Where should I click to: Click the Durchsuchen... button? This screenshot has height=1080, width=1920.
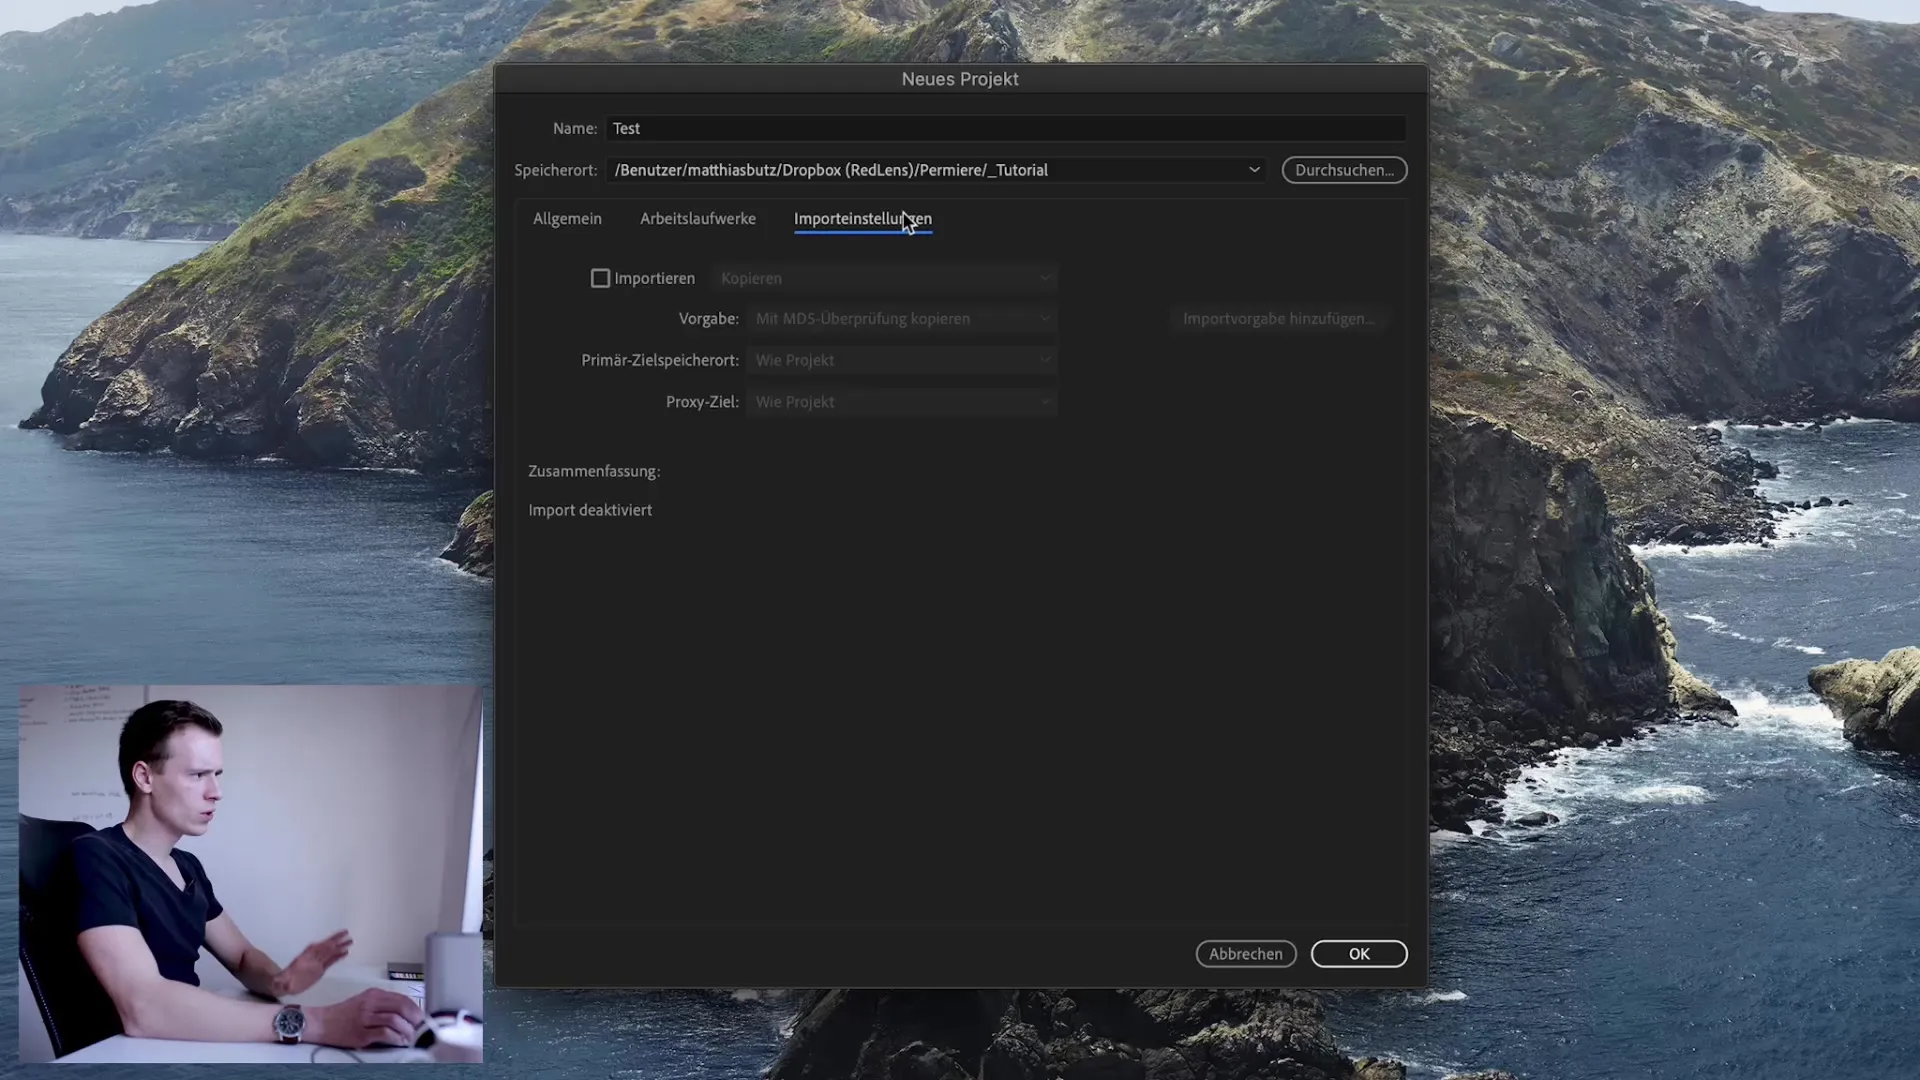1344,170
